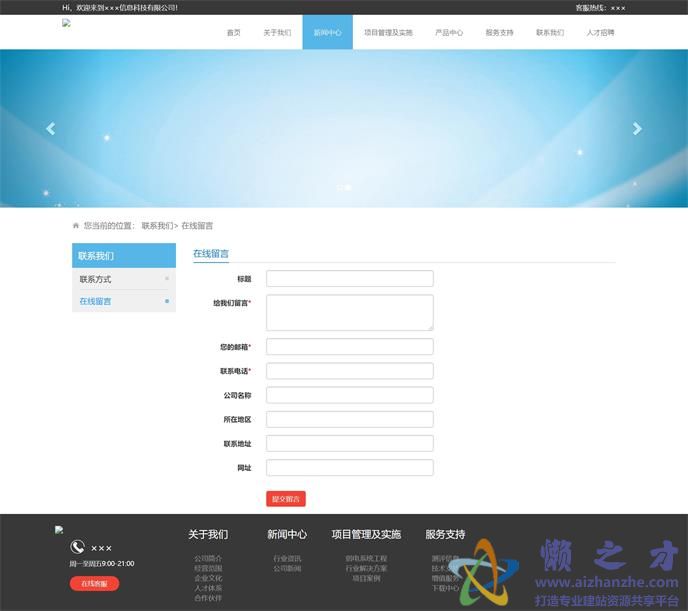Viewport: 688px width, 611px height.
Task: Focus the 您的邮箱 email input field
Action: (349, 347)
